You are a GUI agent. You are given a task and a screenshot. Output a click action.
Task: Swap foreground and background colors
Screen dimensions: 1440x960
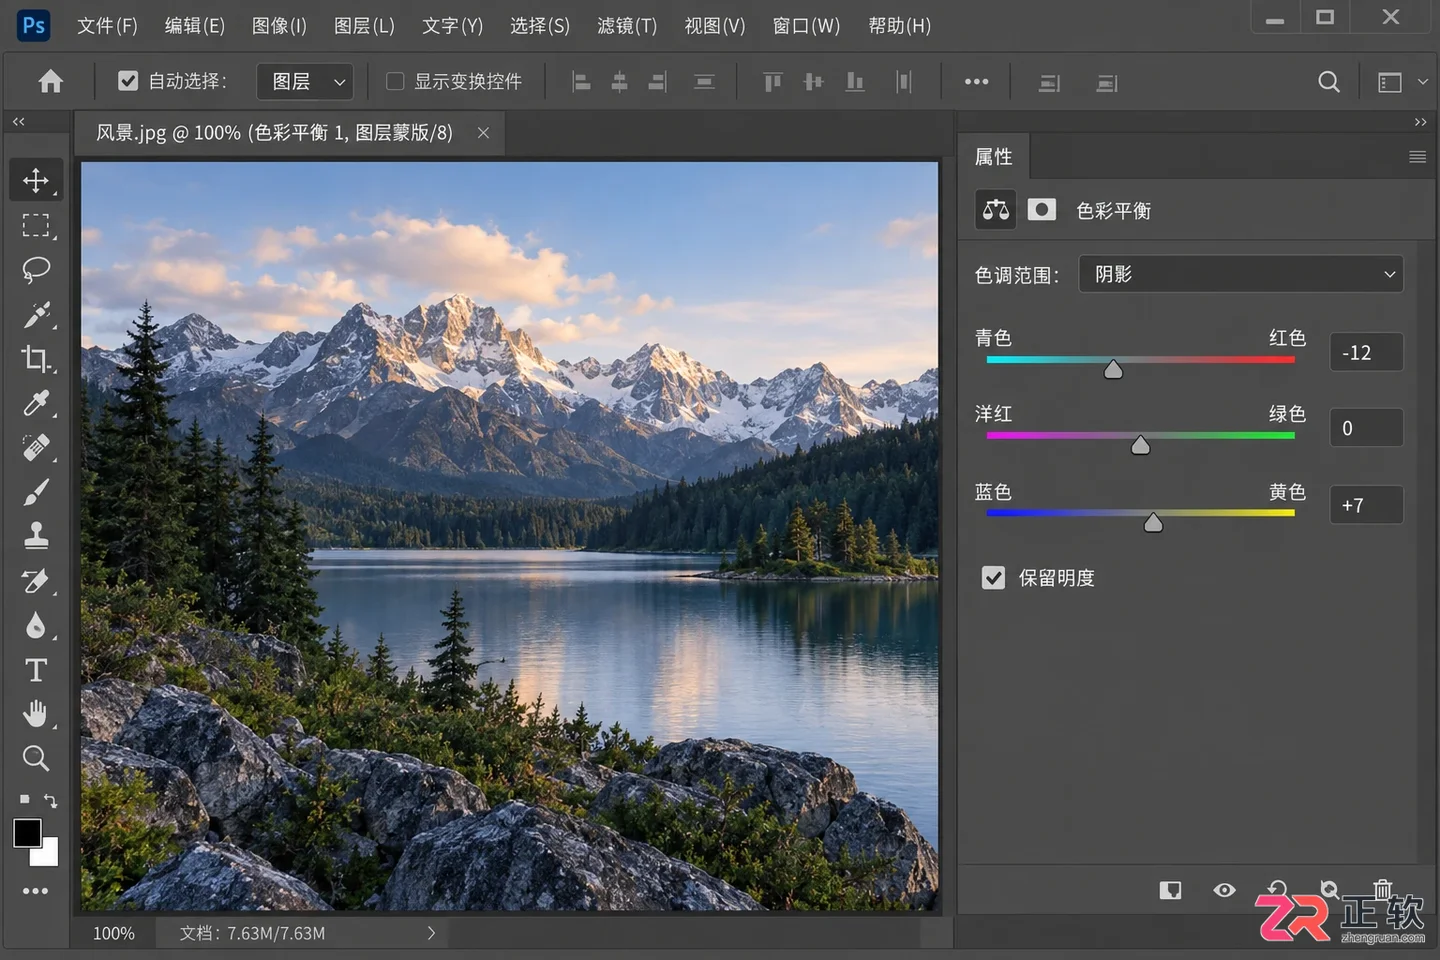click(x=50, y=801)
